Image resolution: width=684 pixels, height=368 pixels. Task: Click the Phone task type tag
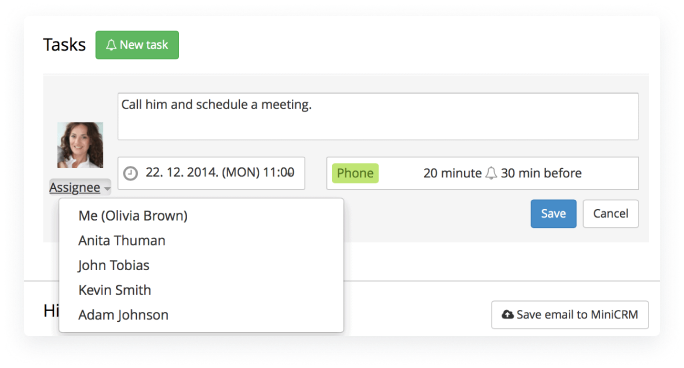[355, 173]
